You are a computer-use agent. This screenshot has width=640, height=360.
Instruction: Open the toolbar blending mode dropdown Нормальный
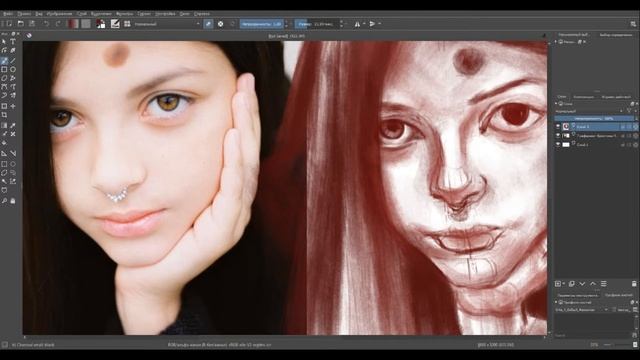(x=167, y=24)
